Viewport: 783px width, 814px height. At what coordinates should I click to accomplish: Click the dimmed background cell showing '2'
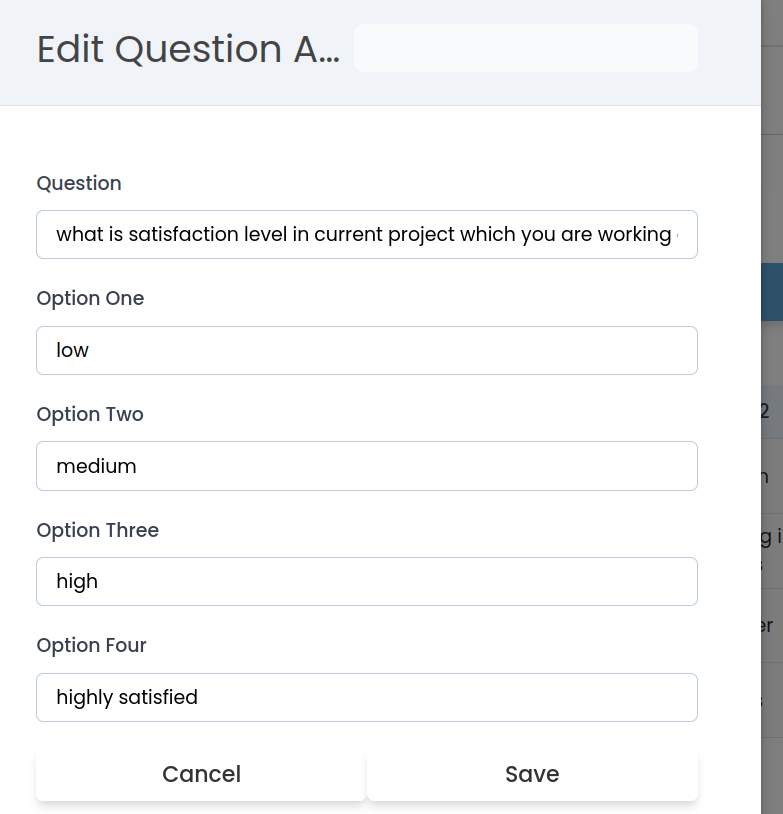pos(766,411)
